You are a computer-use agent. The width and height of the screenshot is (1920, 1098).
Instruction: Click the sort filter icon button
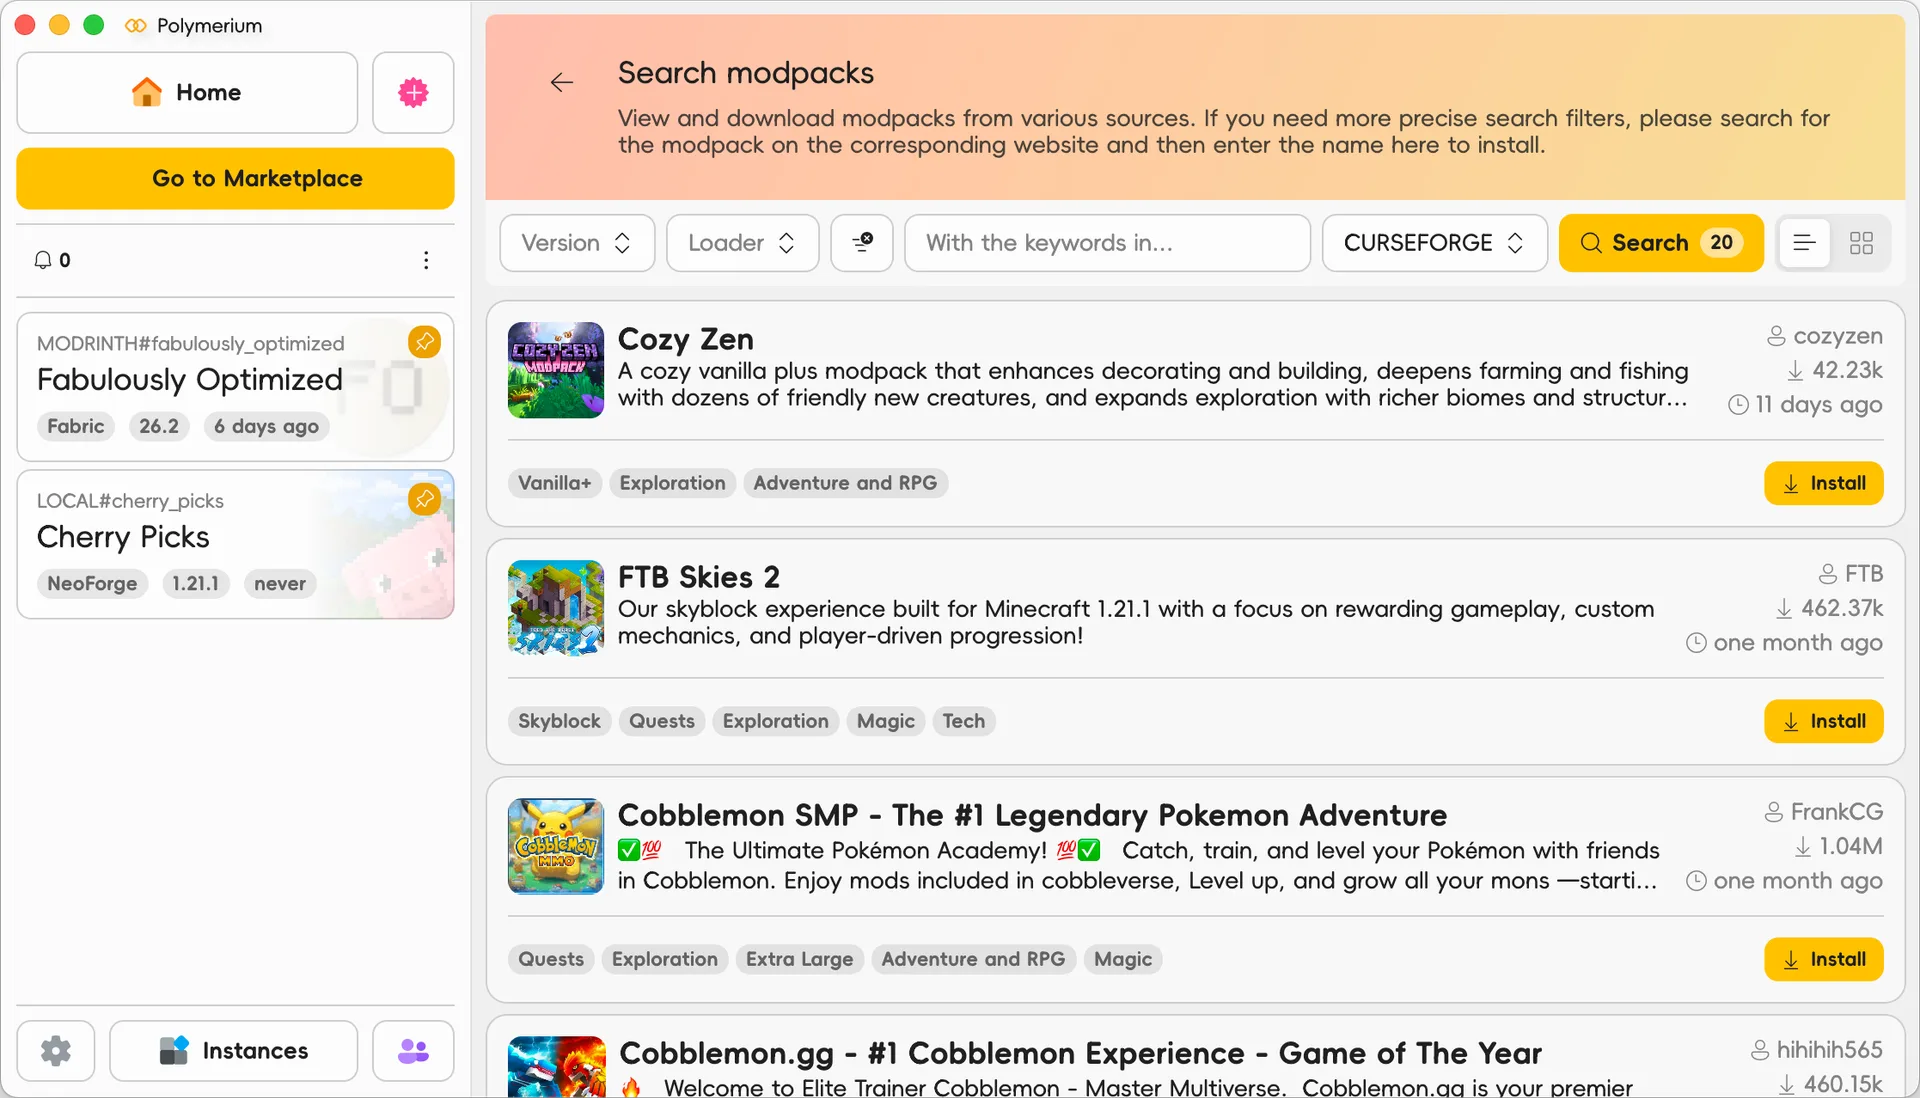coord(862,242)
